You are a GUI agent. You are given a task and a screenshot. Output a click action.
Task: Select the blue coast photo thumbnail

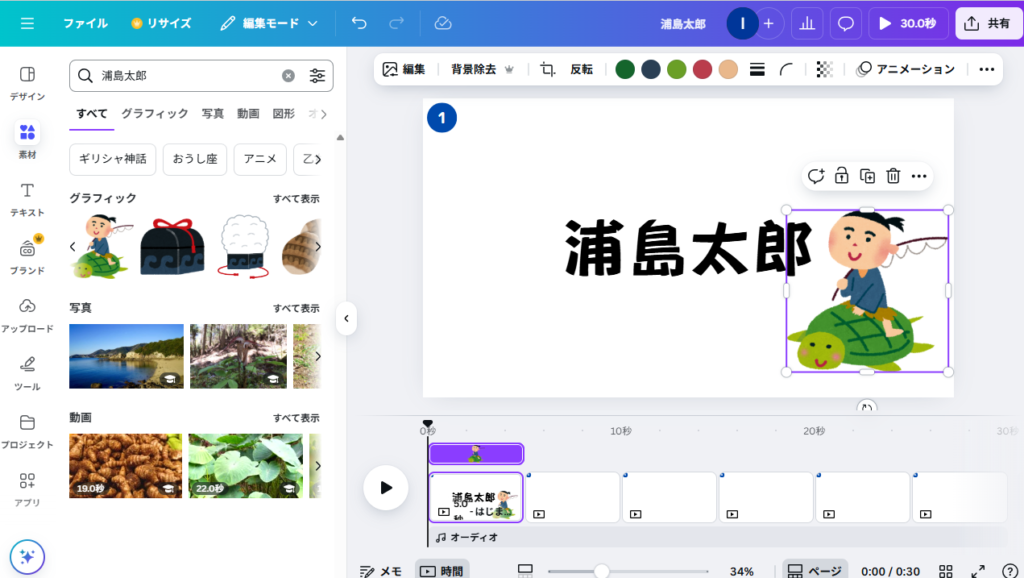click(x=126, y=356)
